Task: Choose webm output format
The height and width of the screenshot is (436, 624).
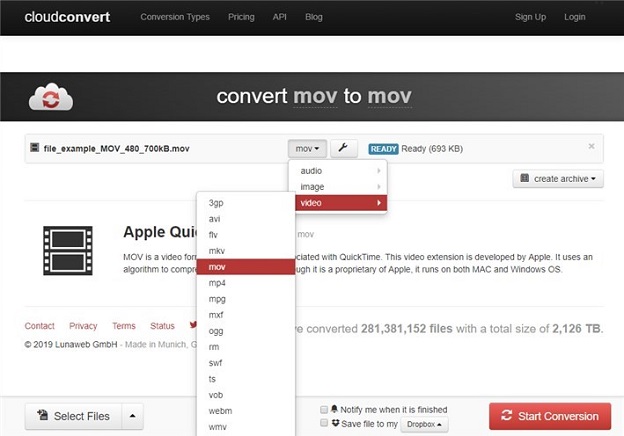Action: click(246, 411)
